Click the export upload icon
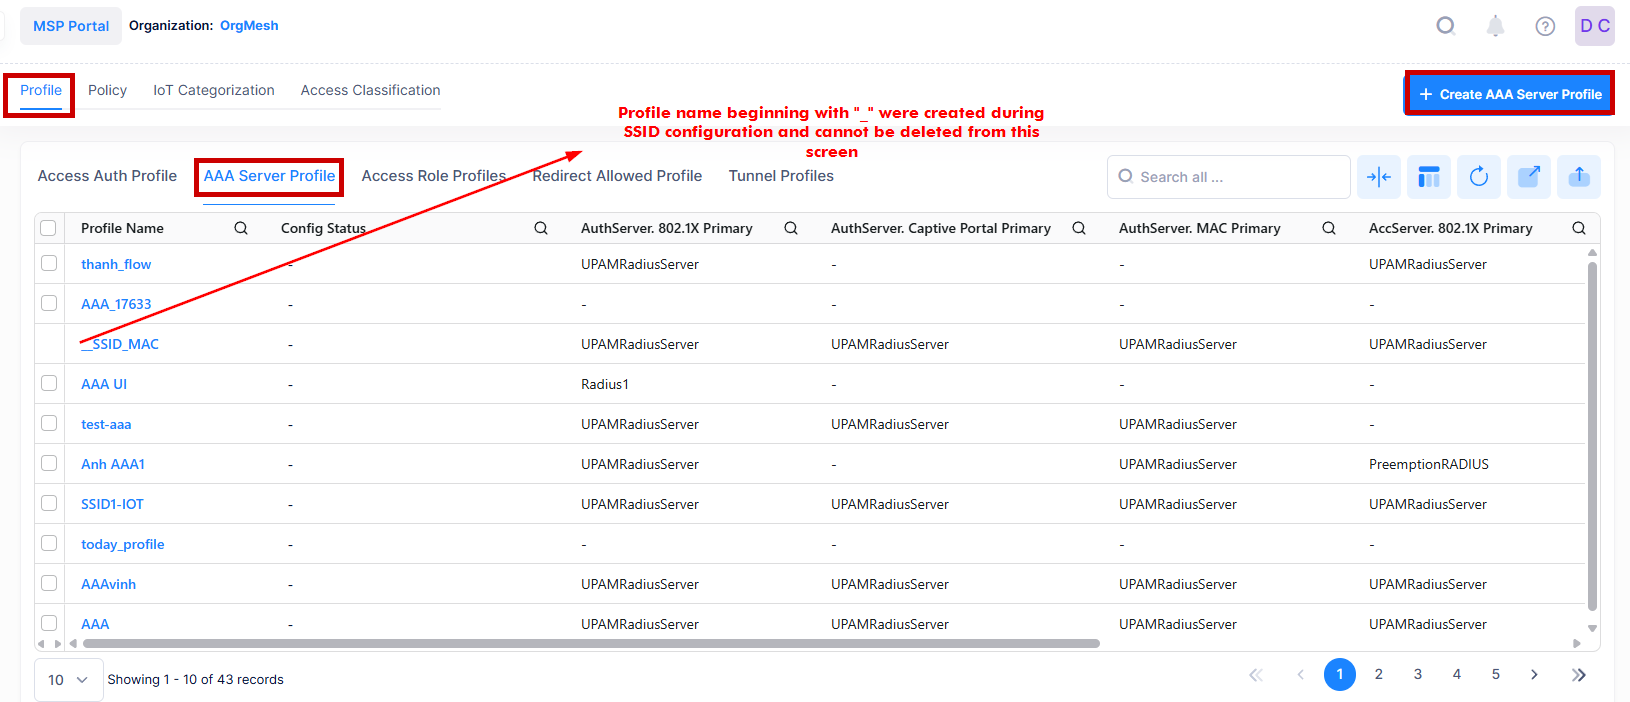 click(x=1579, y=177)
